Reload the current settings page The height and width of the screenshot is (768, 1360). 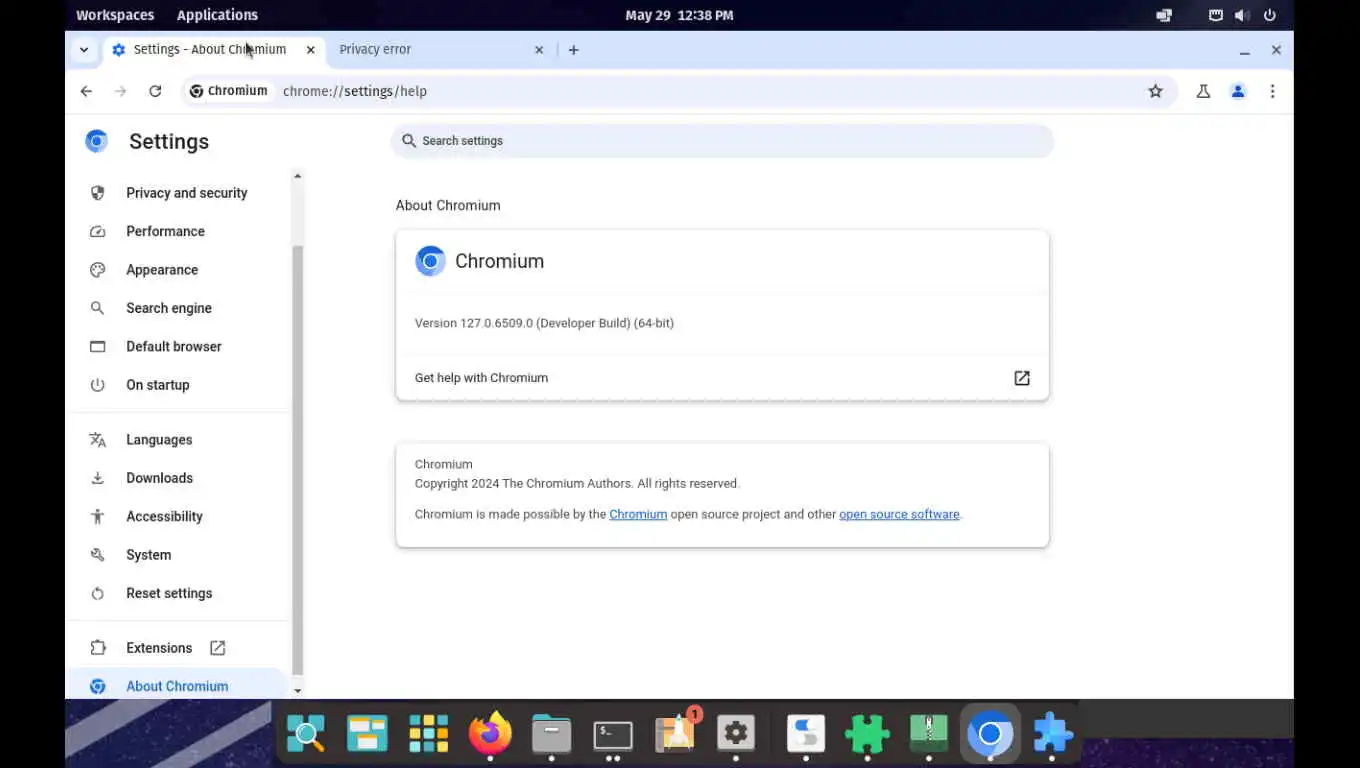[155, 91]
